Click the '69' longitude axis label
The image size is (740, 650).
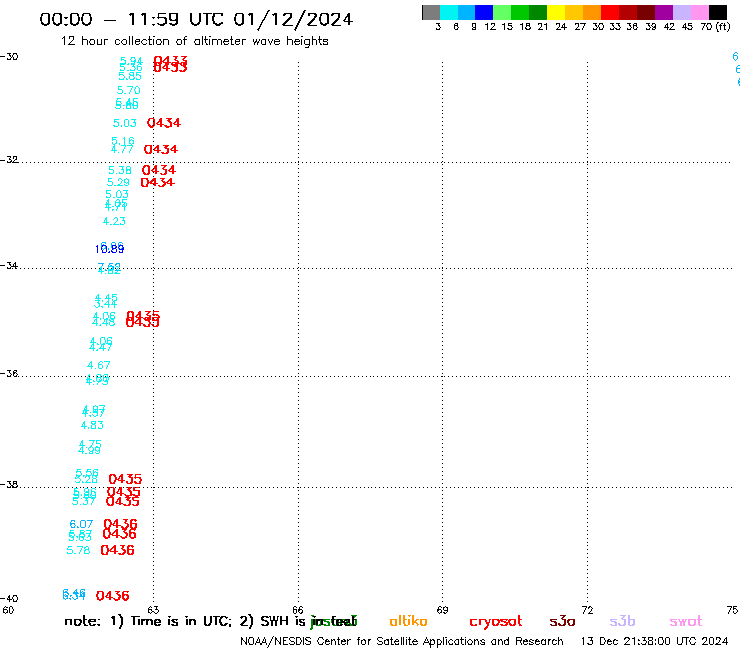pyautogui.click(x=442, y=610)
